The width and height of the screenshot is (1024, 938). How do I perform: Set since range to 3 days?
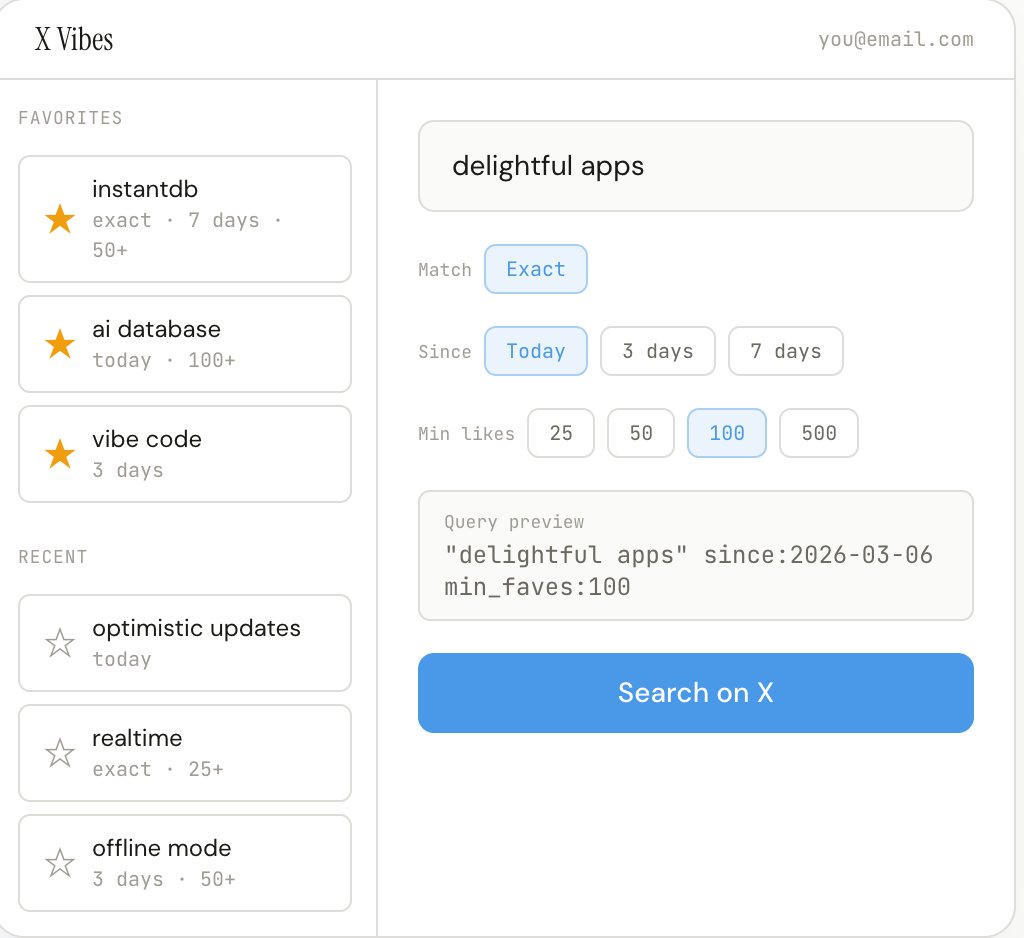658,351
